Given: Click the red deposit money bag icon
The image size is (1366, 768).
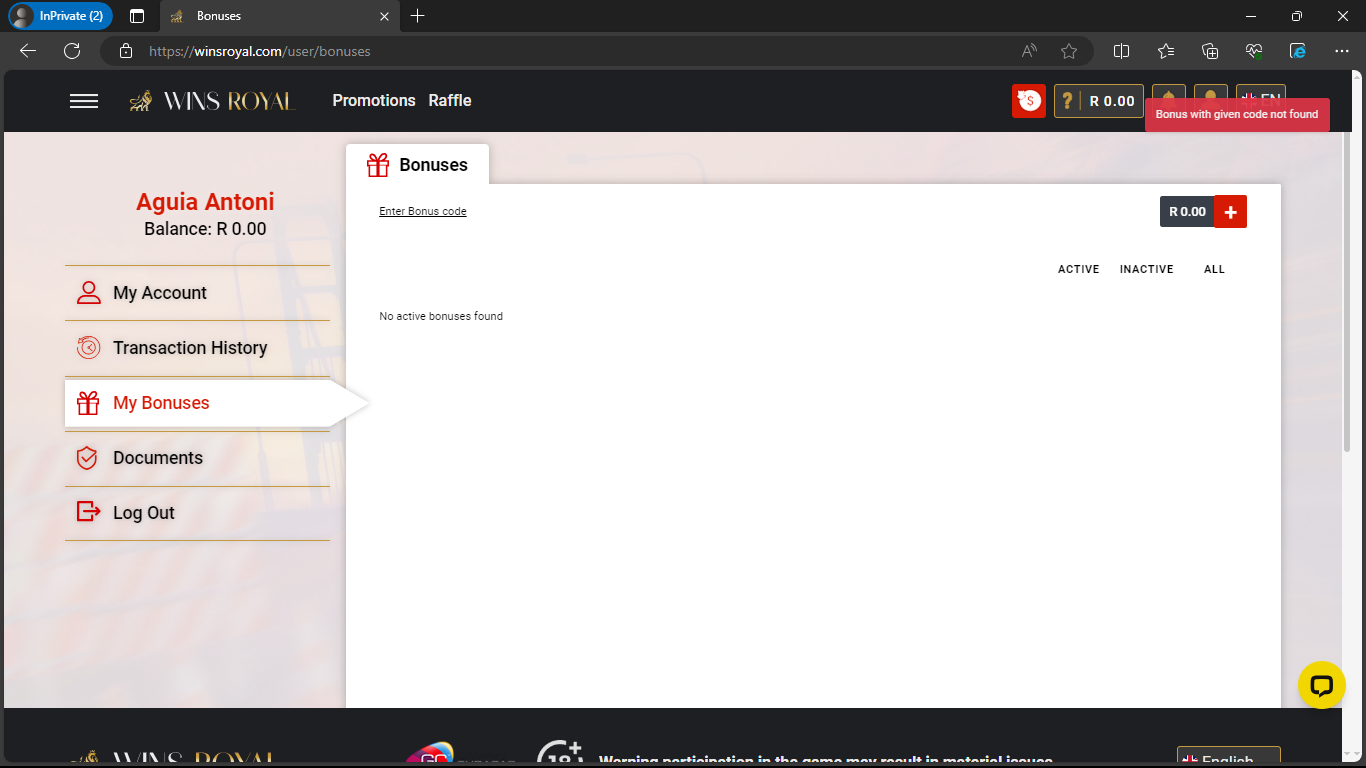Looking at the screenshot, I should pyautogui.click(x=1028, y=101).
